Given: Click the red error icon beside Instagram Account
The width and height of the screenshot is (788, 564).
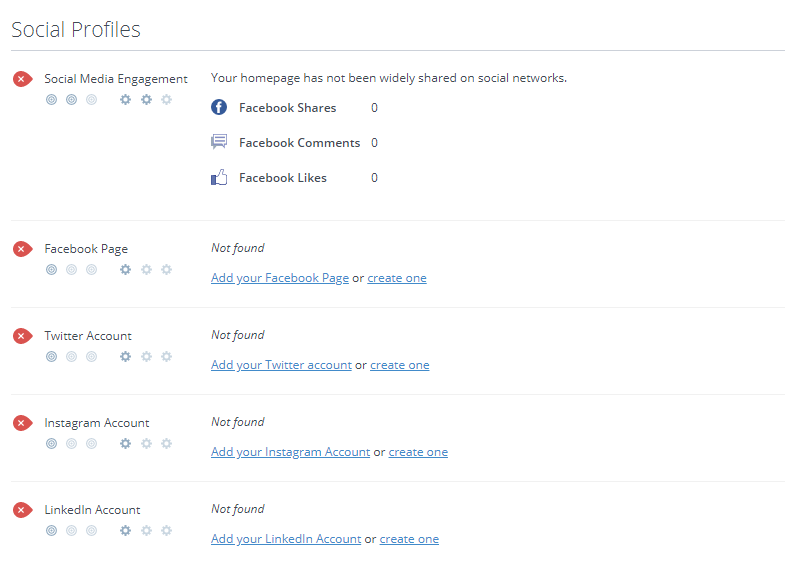Looking at the screenshot, I should pos(22,423).
